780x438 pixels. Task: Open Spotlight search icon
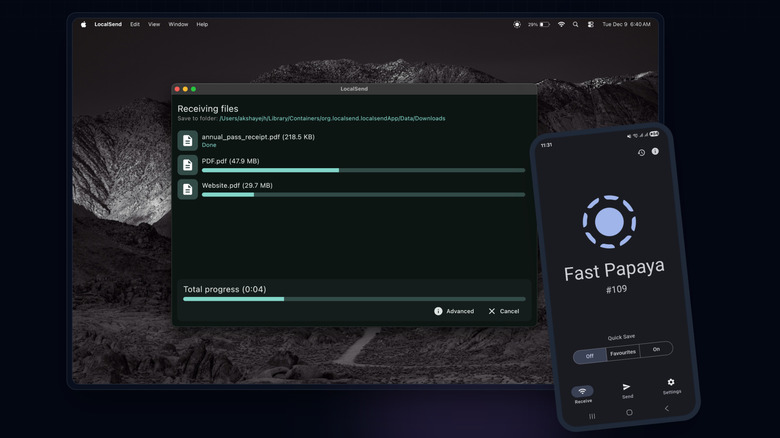click(x=576, y=24)
